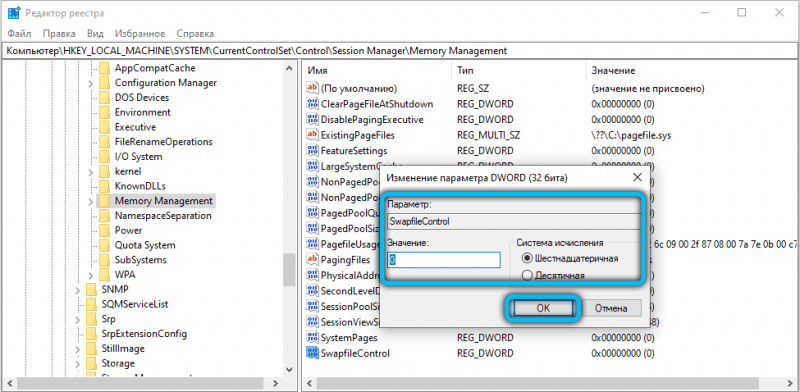Click the Environment folder icon
This screenshot has width=800, height=392.
point(104,112)
